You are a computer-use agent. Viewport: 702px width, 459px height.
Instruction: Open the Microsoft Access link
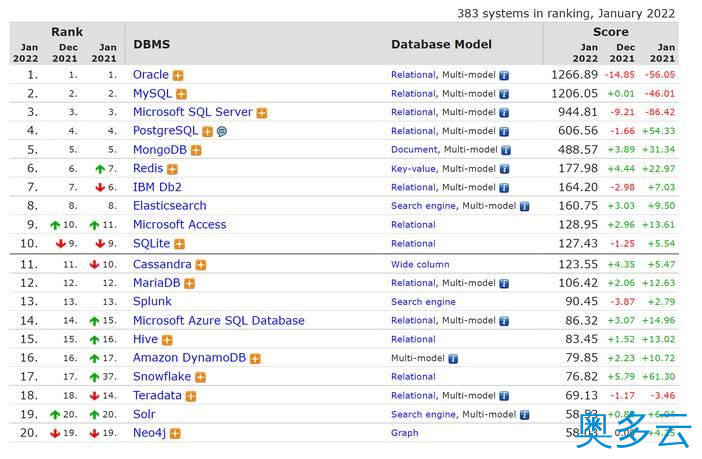click(x=180, y=224)
